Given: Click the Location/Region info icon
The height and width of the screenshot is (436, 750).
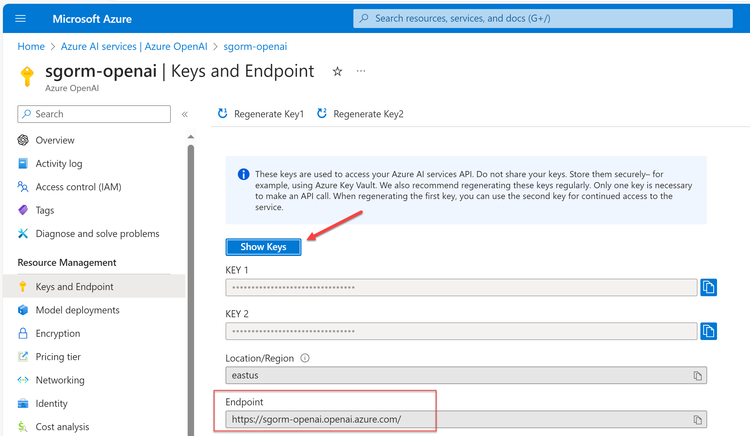Looking at the screenshot, I should point(305,357).
